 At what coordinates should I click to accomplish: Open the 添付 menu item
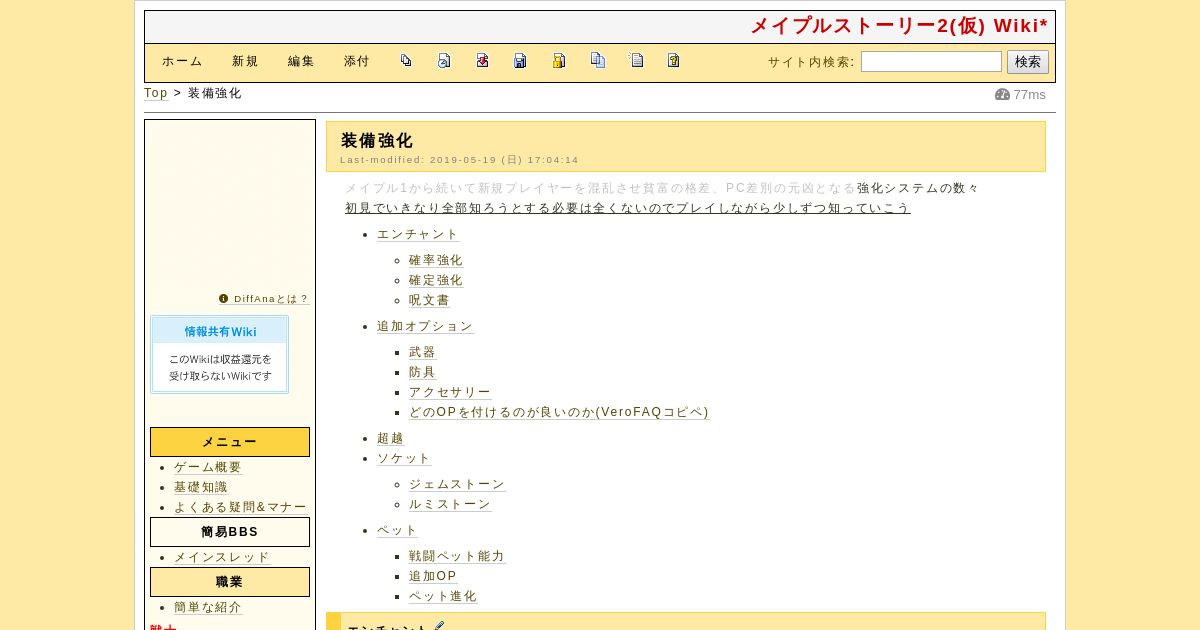(x=357, y=62)
